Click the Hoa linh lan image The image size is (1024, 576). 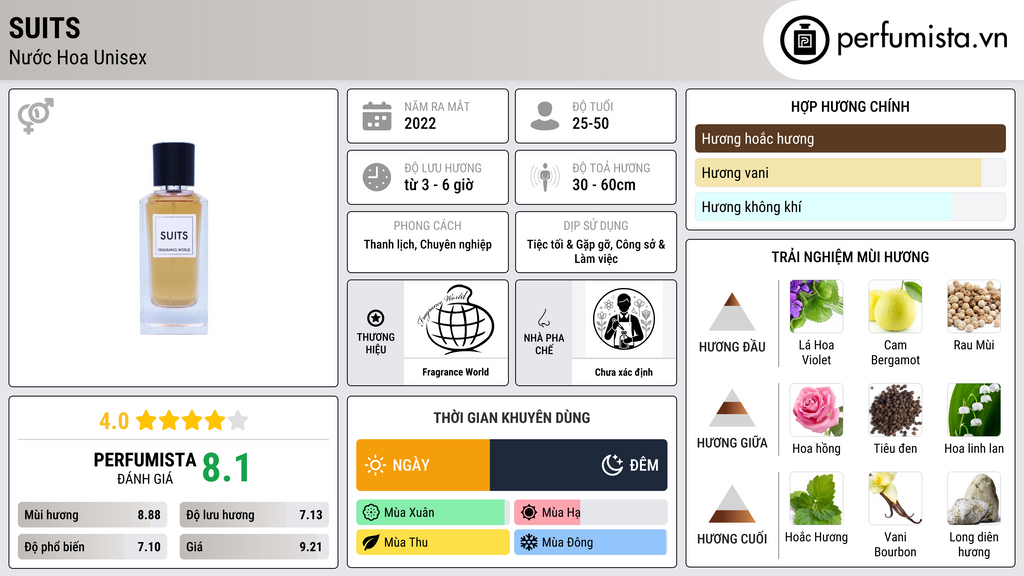[x=974, y=409]
